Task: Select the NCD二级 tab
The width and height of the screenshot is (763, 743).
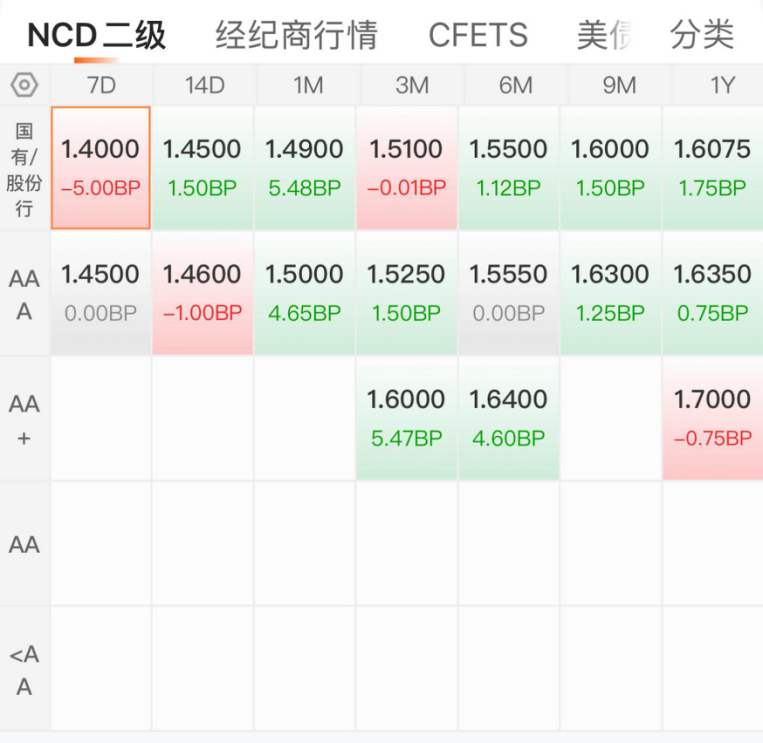Action: [x=96, y=35]
